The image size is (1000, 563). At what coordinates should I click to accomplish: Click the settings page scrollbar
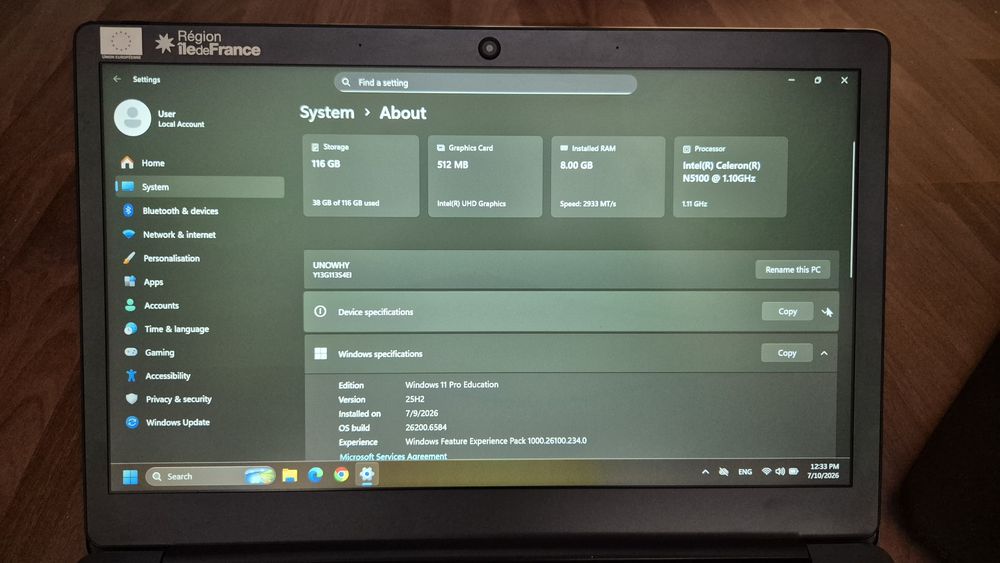pyautogui.click(x=853, y=209)
